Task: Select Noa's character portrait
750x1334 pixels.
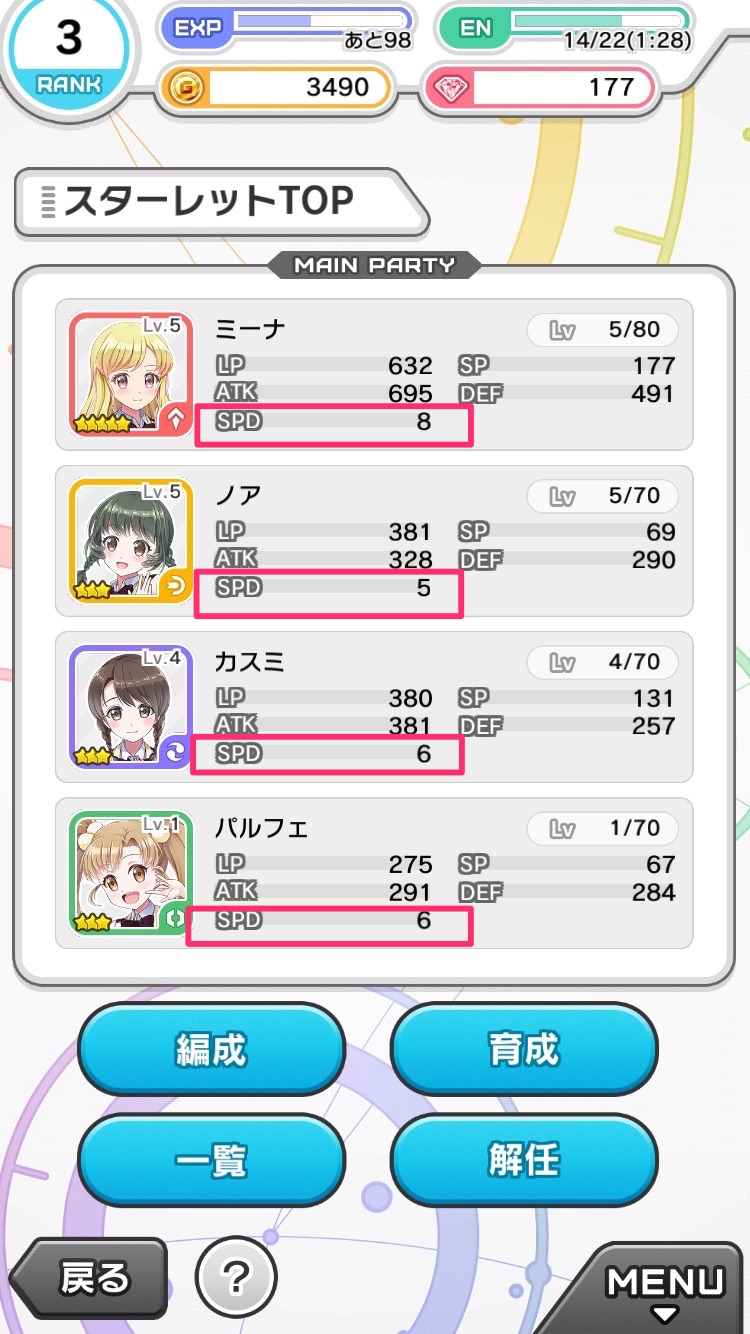Action: tap(130, 540)
